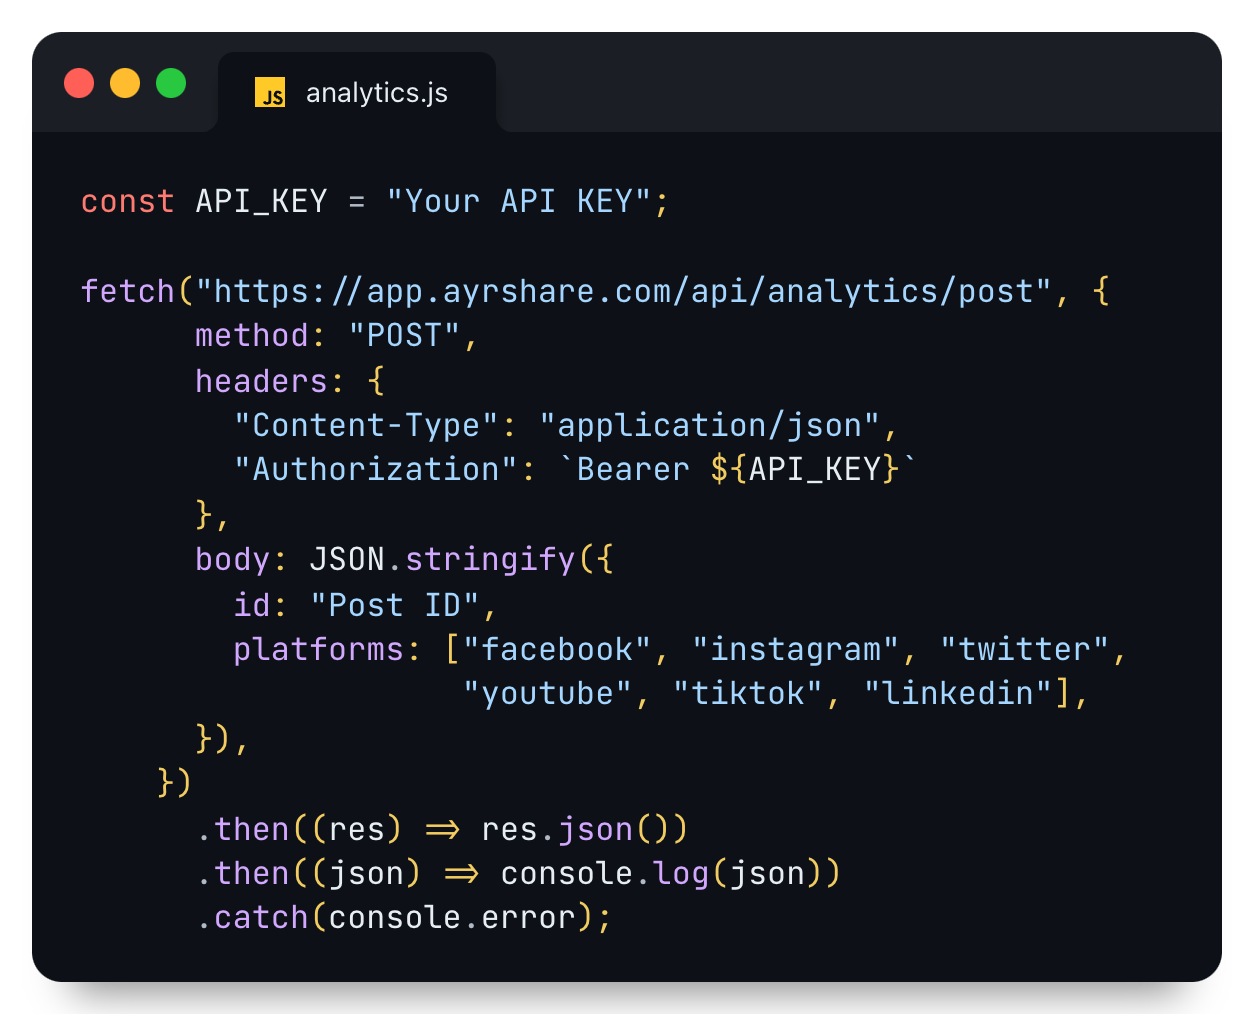The image size is (1254, 1014).
Task: Click the headers property name
Action: (x=261, y=381)
